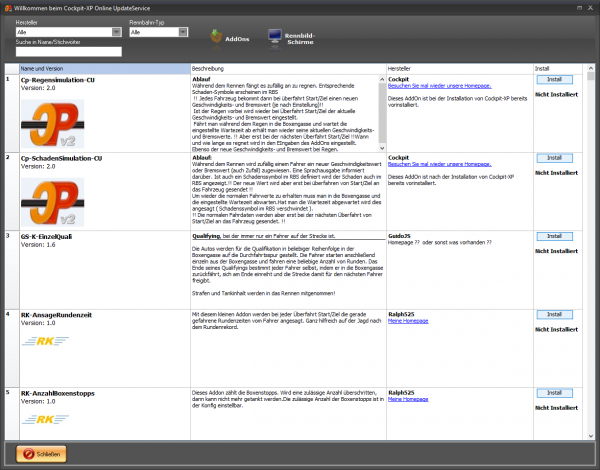This screenshot has height=470, width=600.
Task: Click the Cockpit-XP app icon in title bar
Action: [x=8, y=8]
